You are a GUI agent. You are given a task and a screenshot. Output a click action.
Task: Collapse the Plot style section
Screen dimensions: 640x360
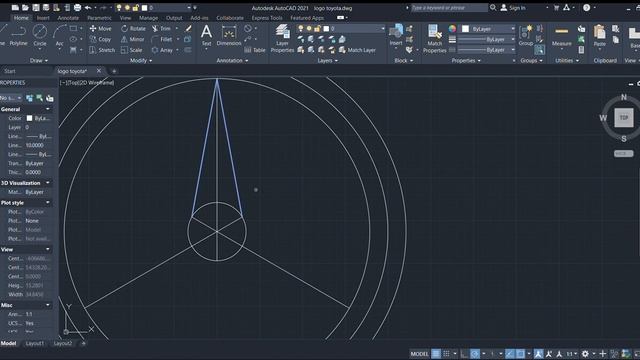[48, 202]
